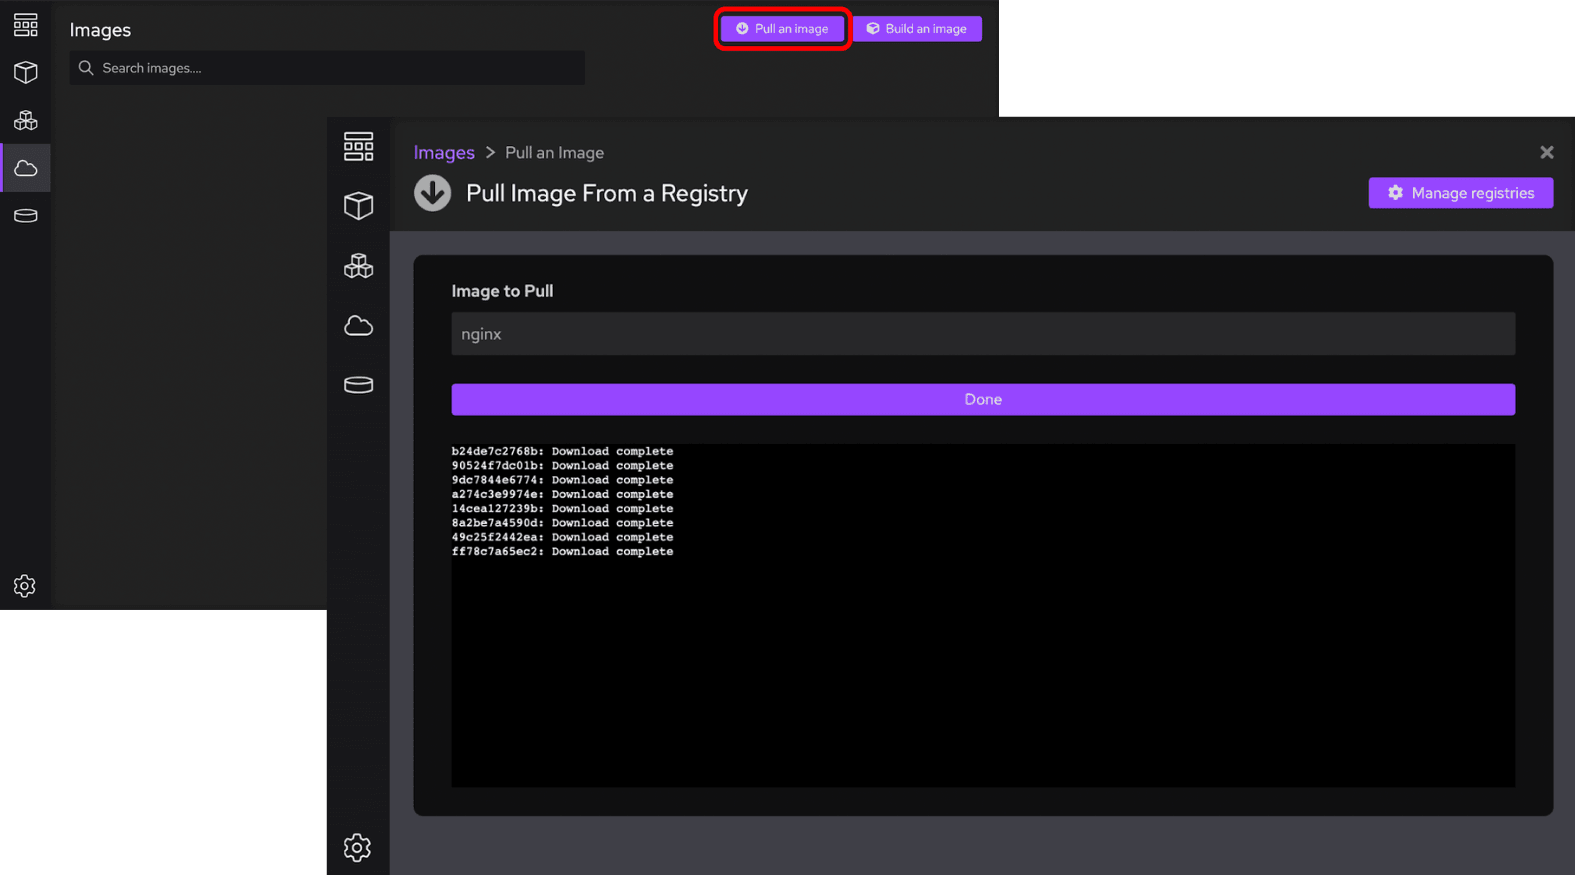Open Pods in the background Images window sidebar

(x=25, y=120)
